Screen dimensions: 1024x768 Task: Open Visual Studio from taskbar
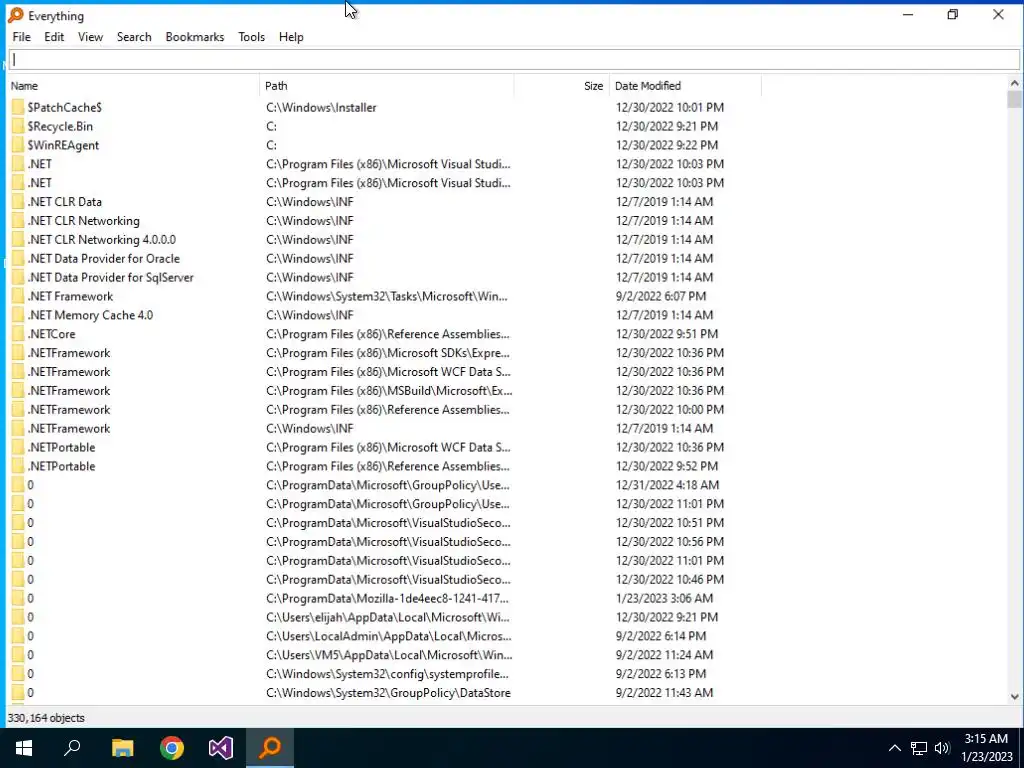tap(221, 748)
